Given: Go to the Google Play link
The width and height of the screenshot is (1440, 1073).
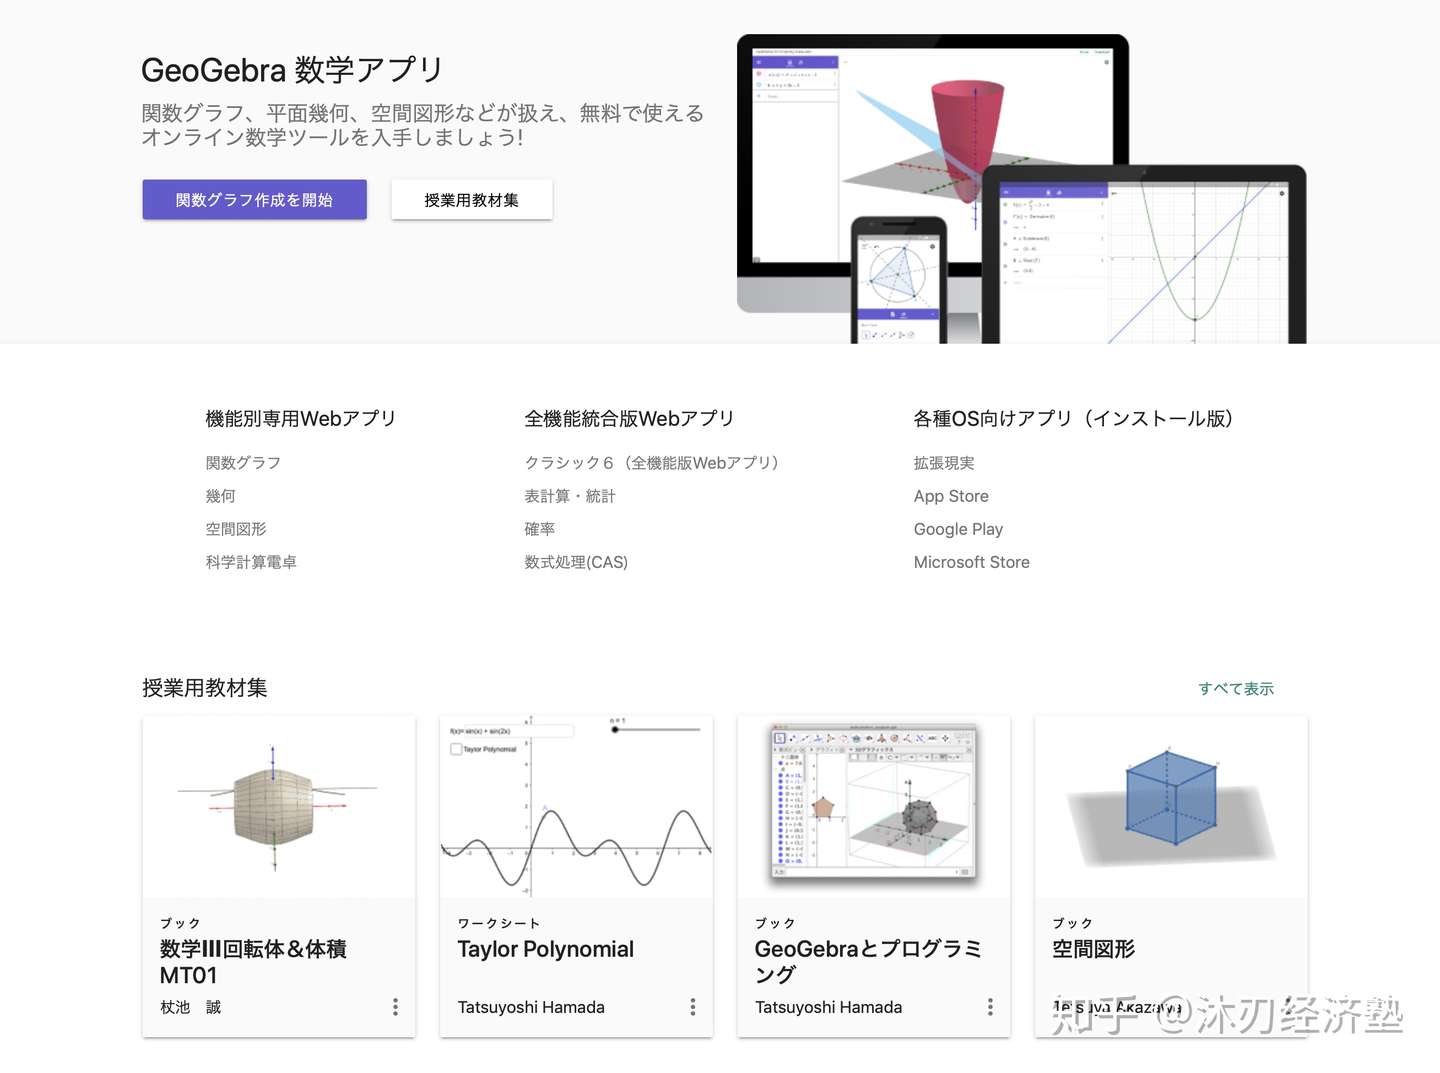Looking at the screenshot, I should click(x=958, y=529).
